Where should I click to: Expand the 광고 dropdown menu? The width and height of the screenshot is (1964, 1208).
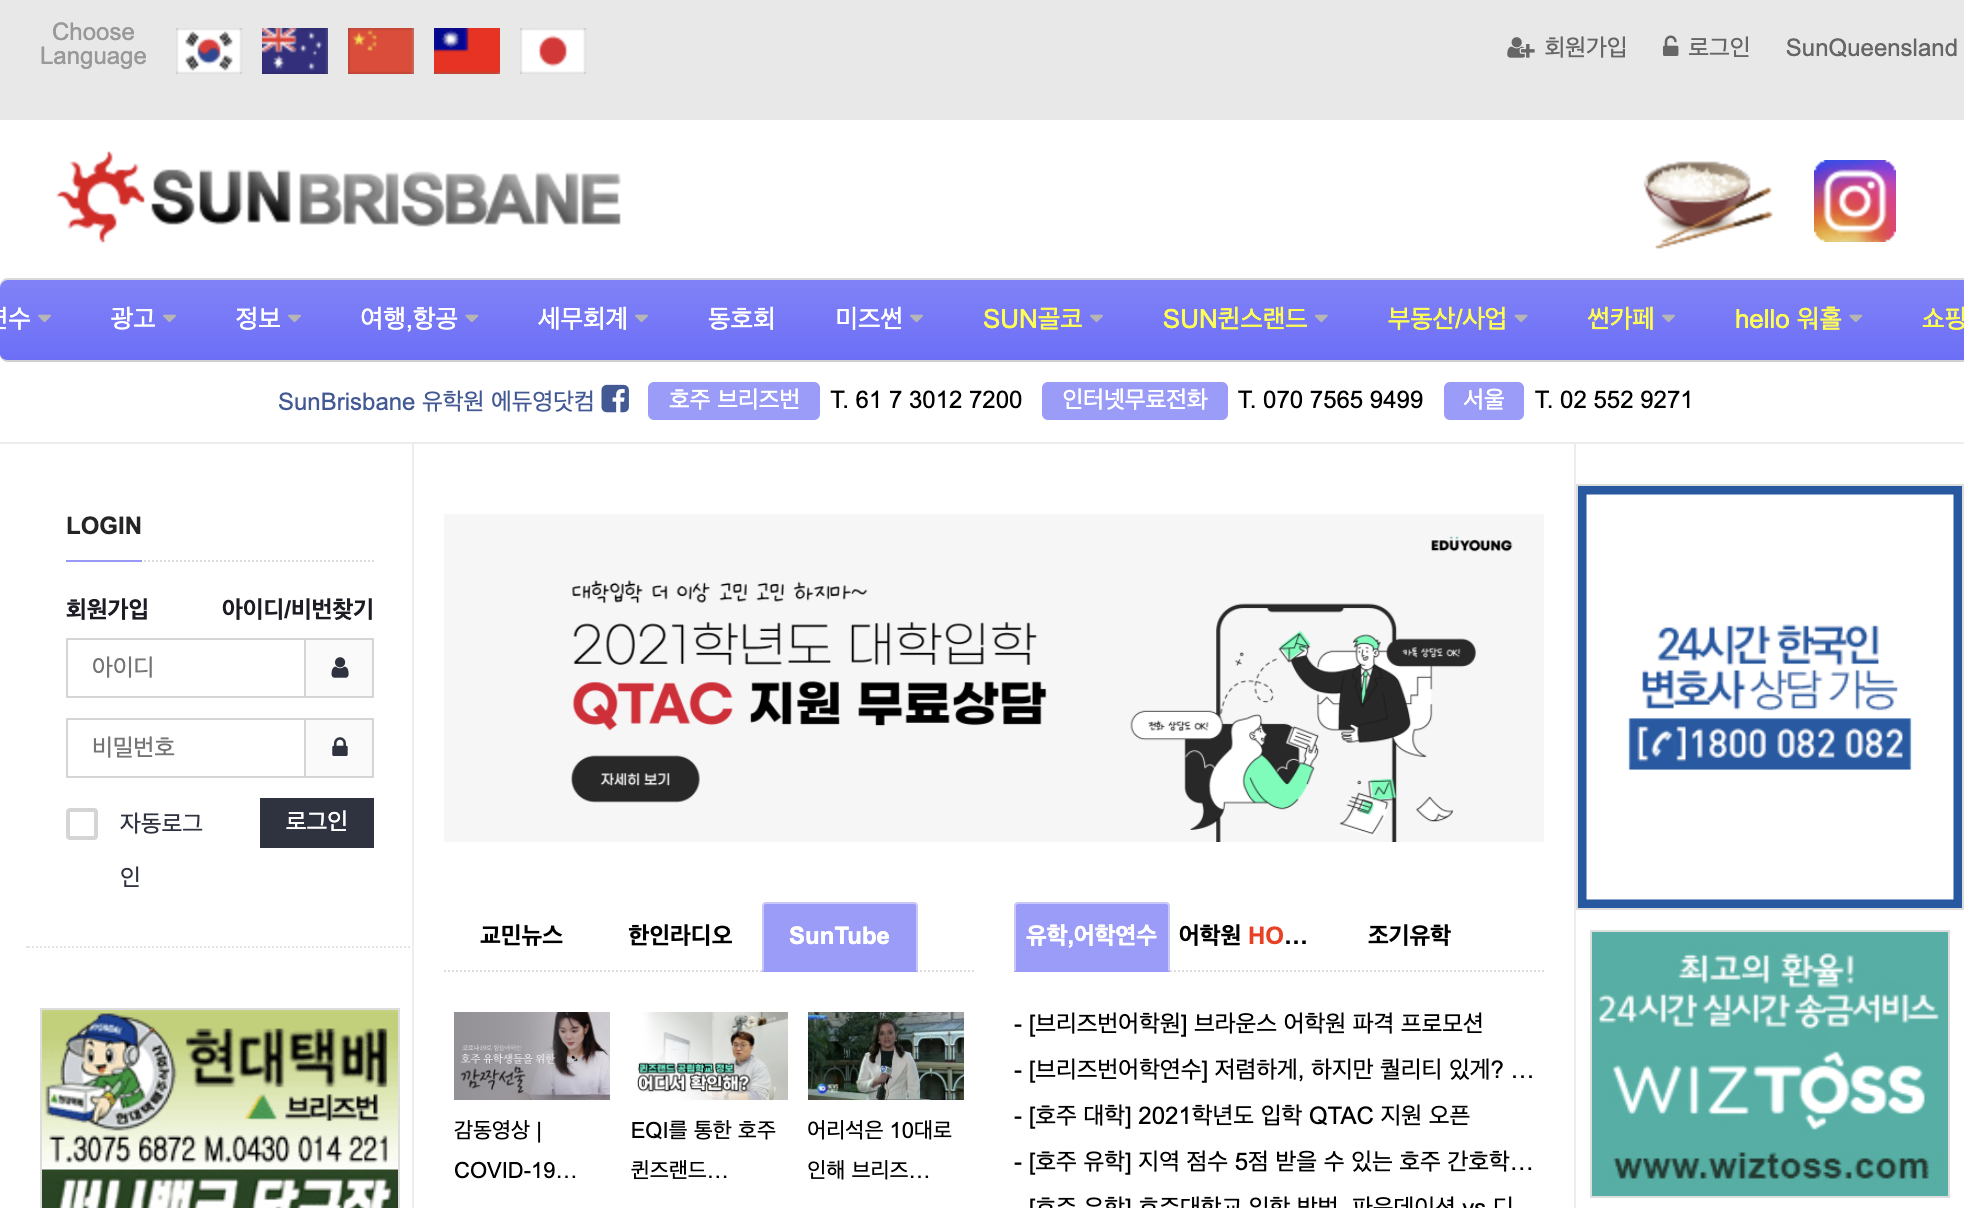(142, 318)
